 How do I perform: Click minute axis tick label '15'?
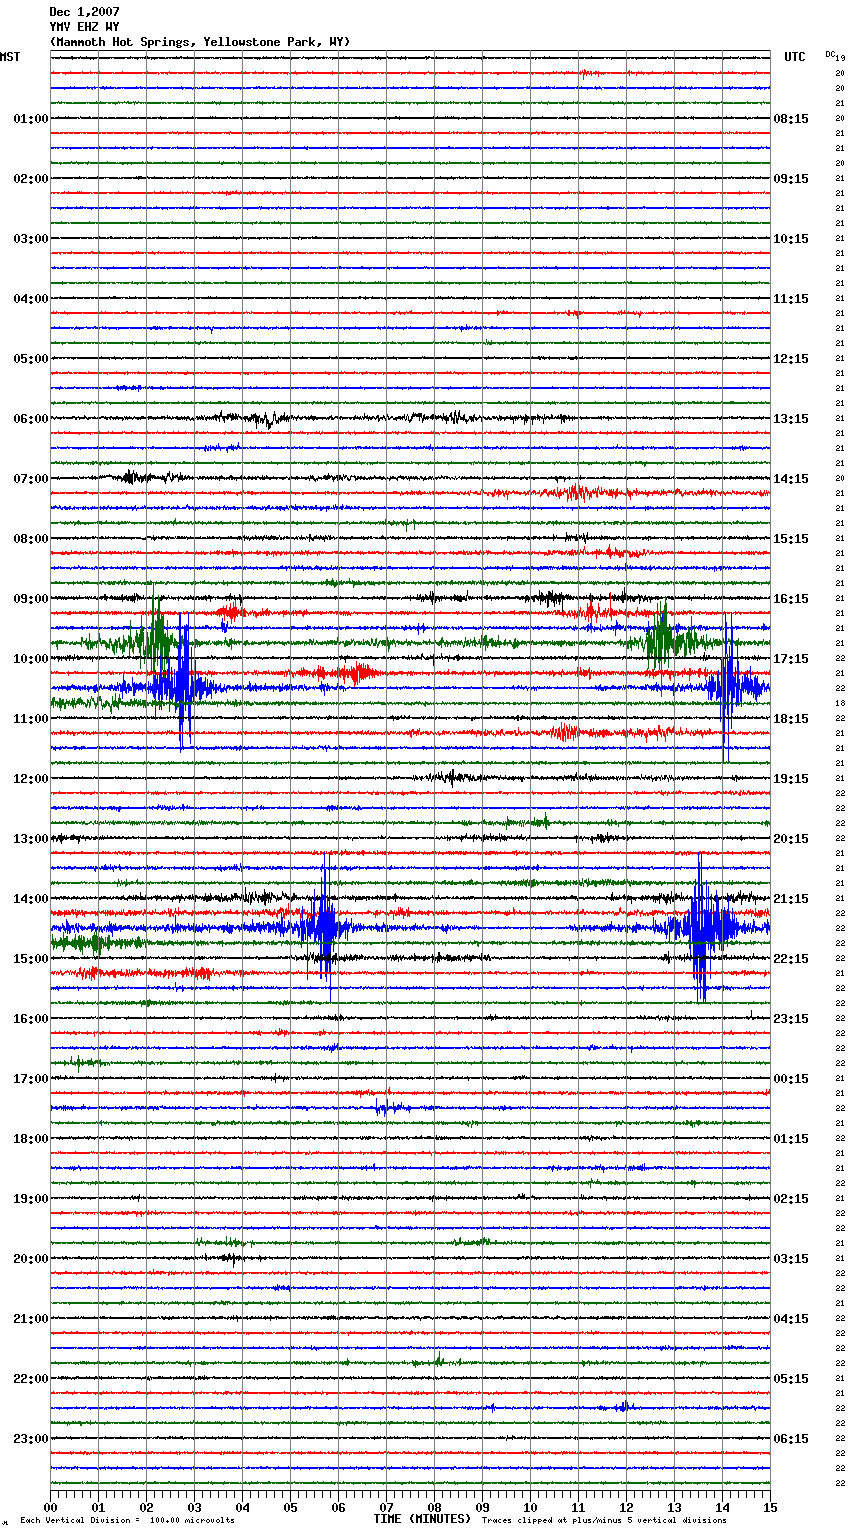tap(770, 1507)
